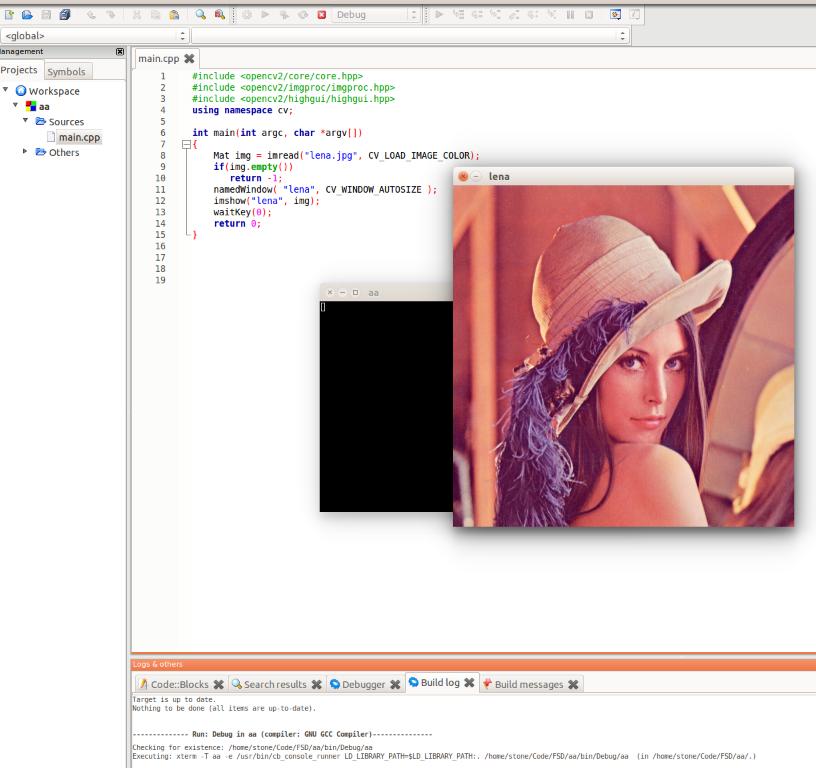Click the Step into debugger icon
This screenshot has height=768, width=816.
(495, 15)
